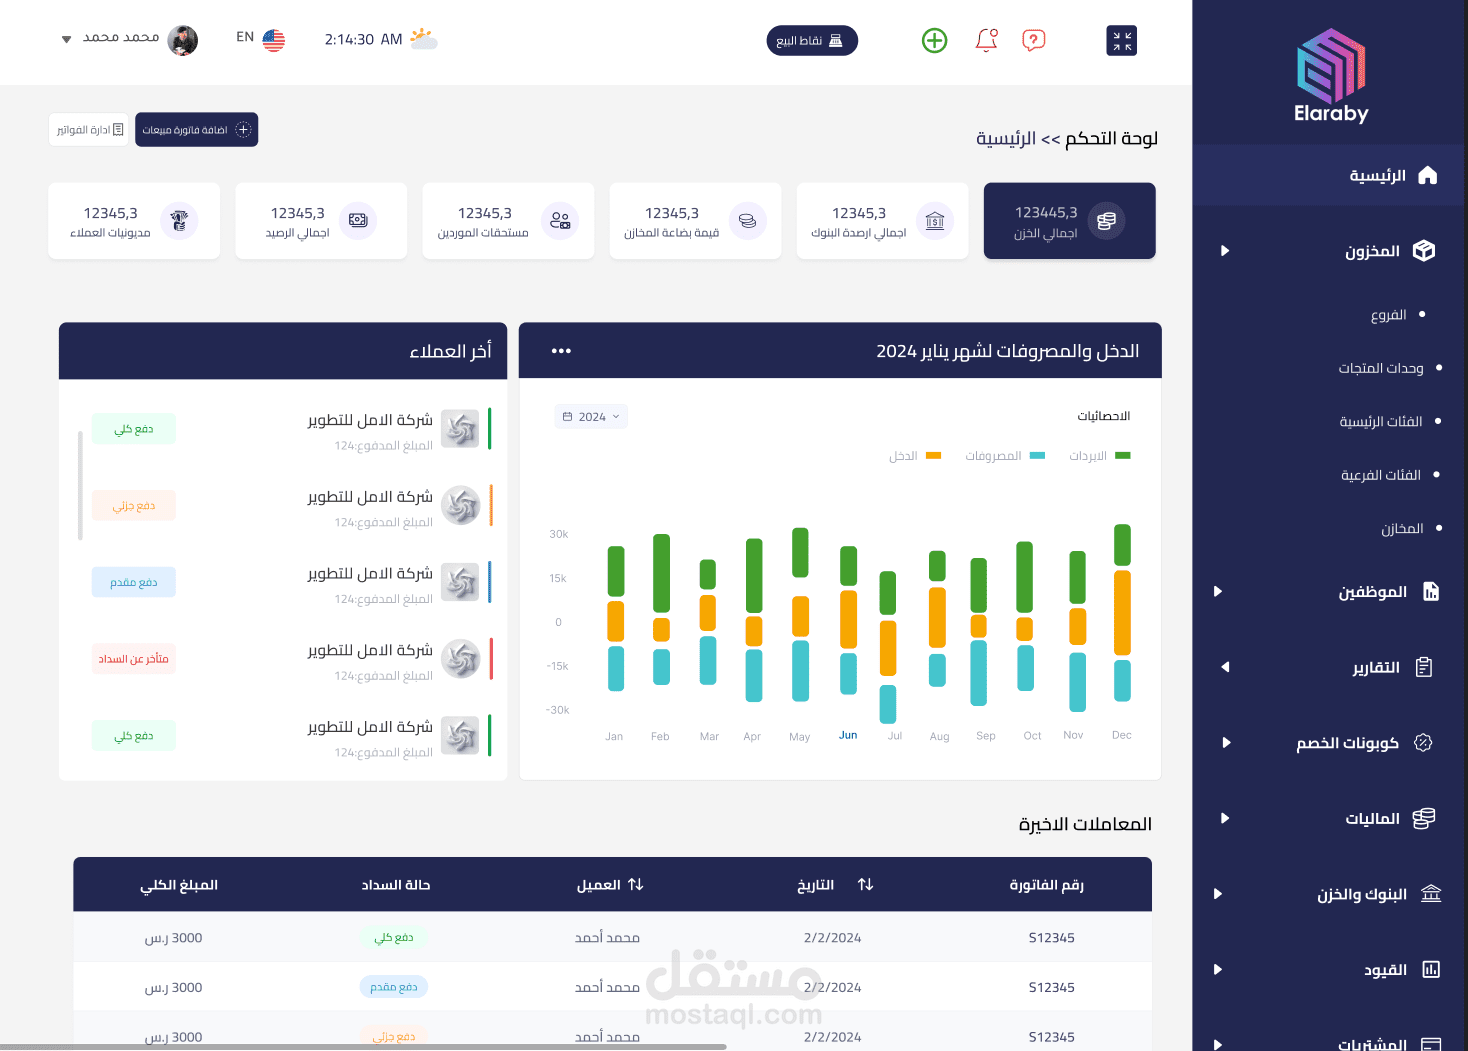
Task: Click the sort arrows on the التاريخ column
Action: pos(865,885)
